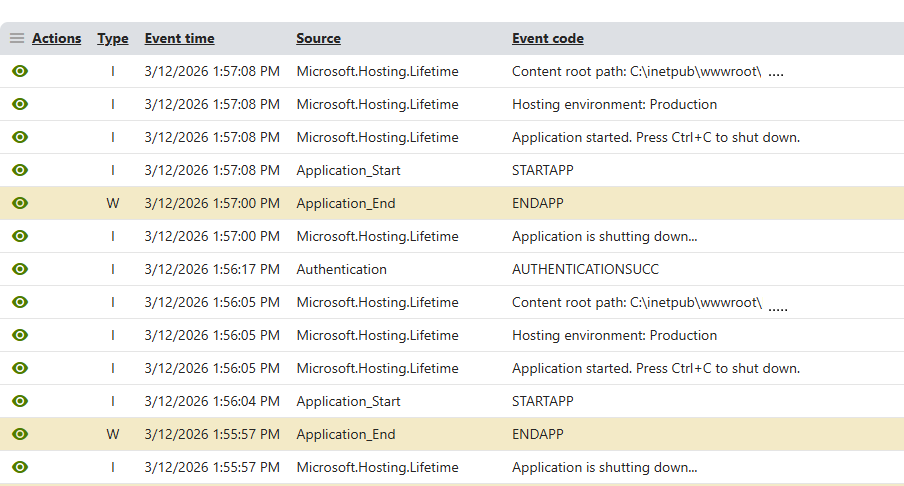Viewport: 904px width, 486px height.
Task: Sort the table by Event time column
Action: [x=179, y=39]
